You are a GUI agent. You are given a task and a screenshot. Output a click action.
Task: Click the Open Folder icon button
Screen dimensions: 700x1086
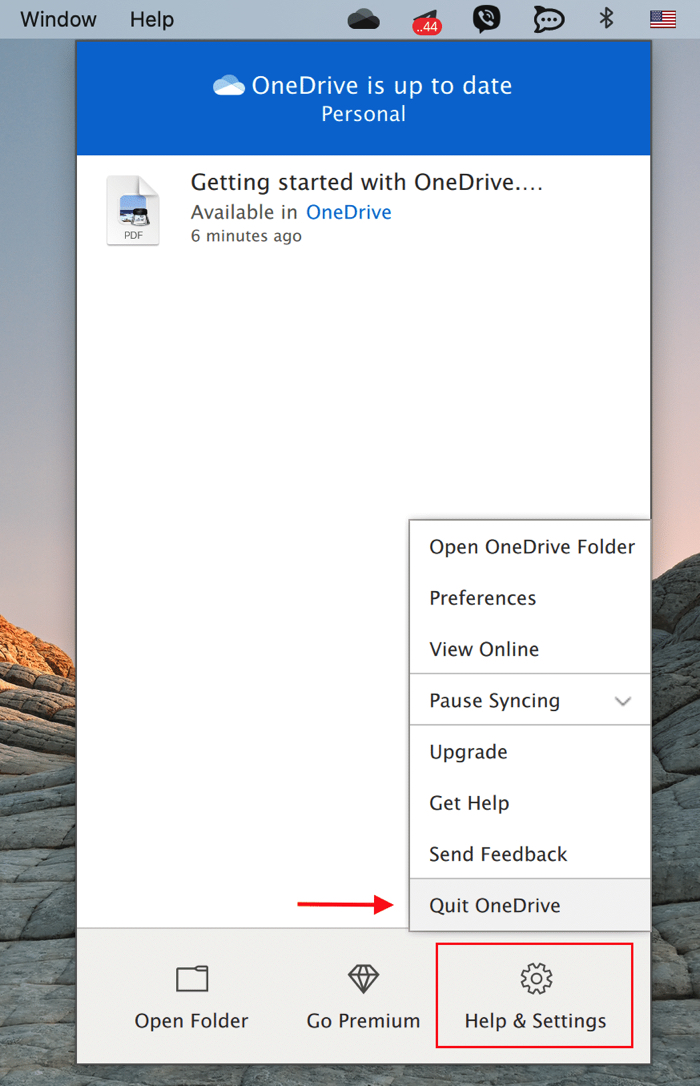pyautogui.click(x=192, y=978)
